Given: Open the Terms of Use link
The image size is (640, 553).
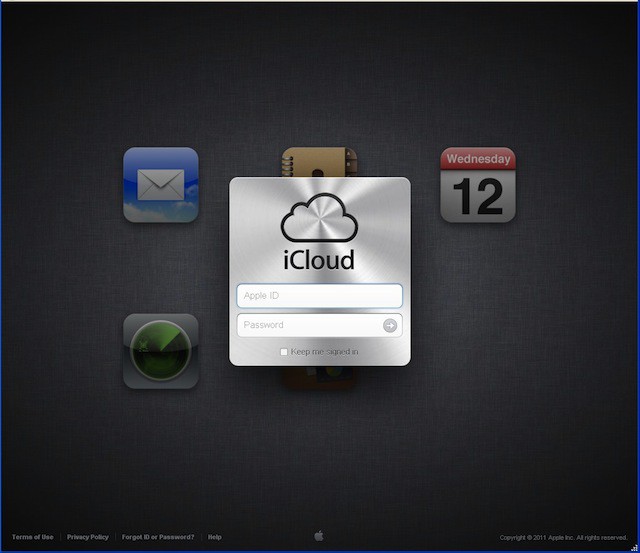Looking at the screenshot, I should tap(33, 537).
